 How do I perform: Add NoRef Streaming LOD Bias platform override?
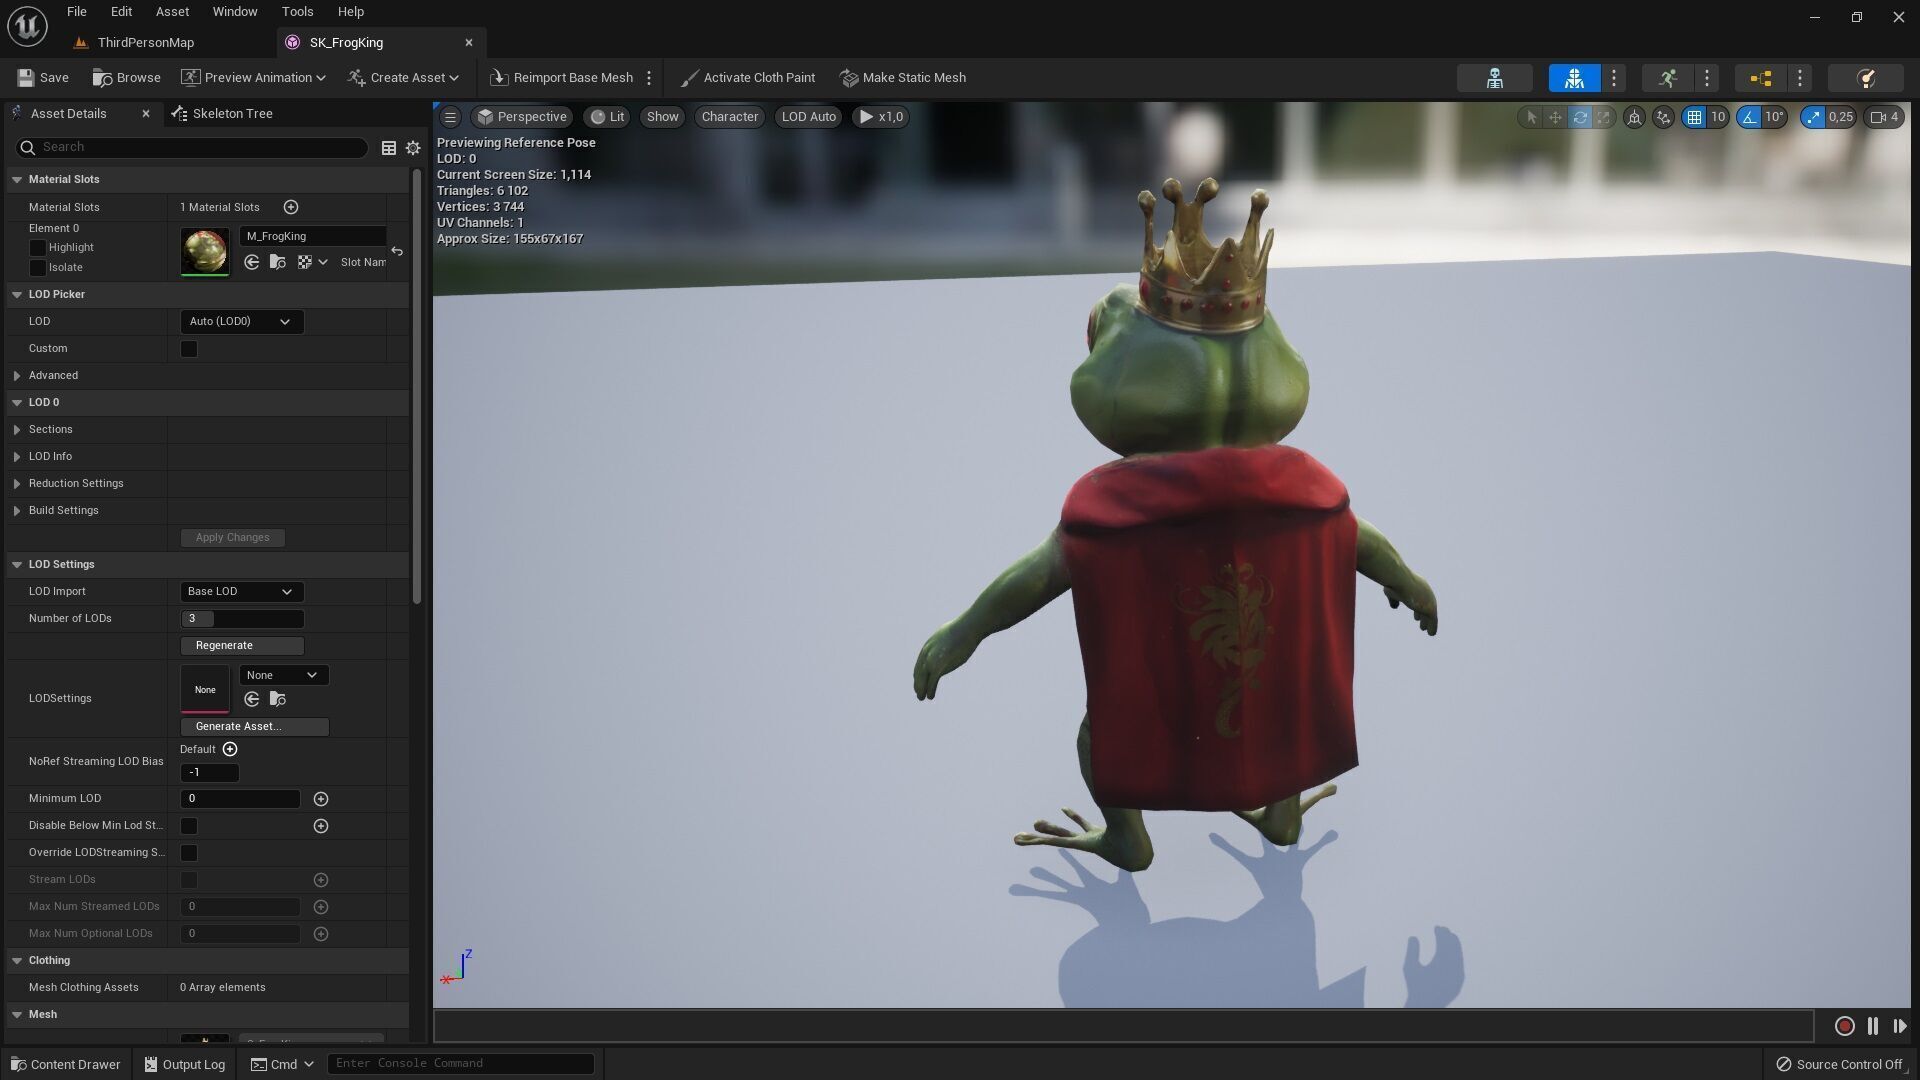click(230, 749)
